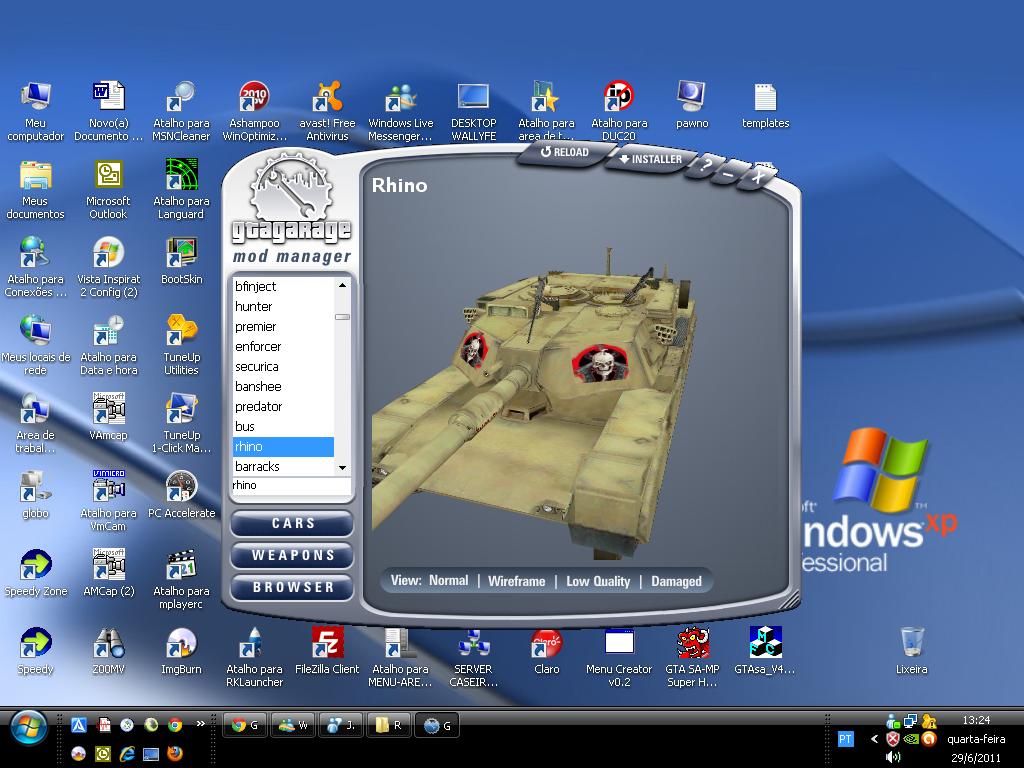The width and height of the screenshot is (1024, 768).
Task: Set view mode to Normal
Action: tap(448, 581)
